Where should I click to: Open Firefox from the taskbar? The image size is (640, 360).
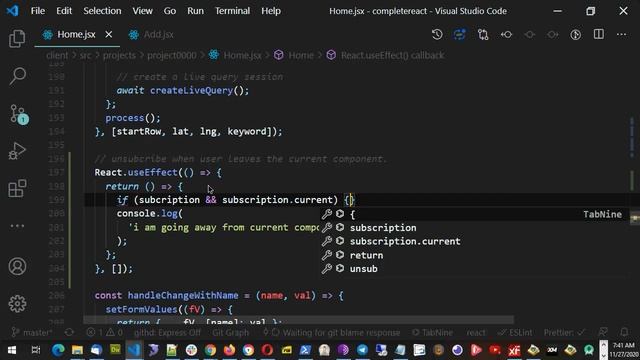(229, 350)
